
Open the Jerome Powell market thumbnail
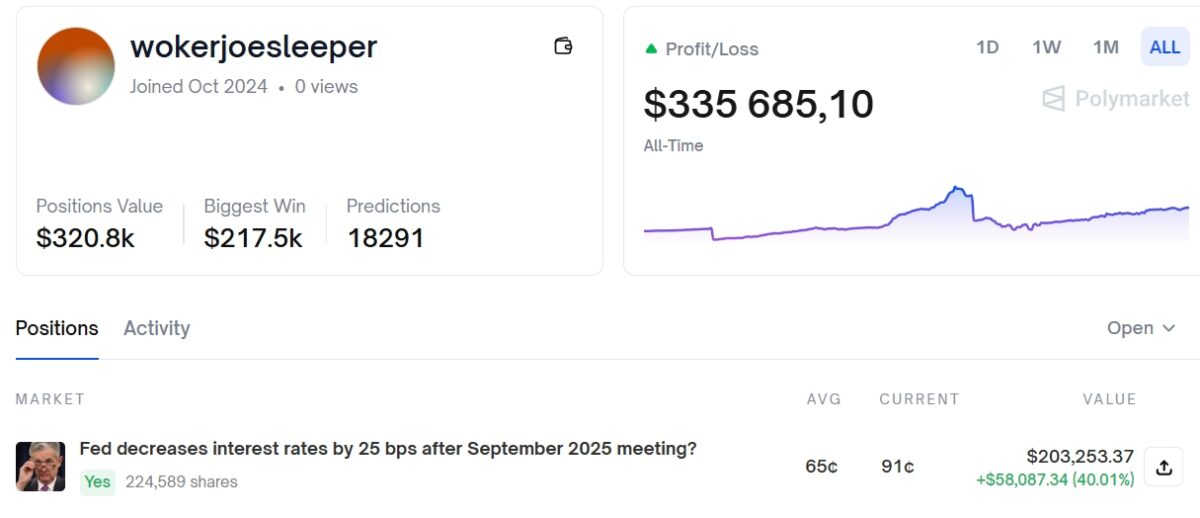40,466
